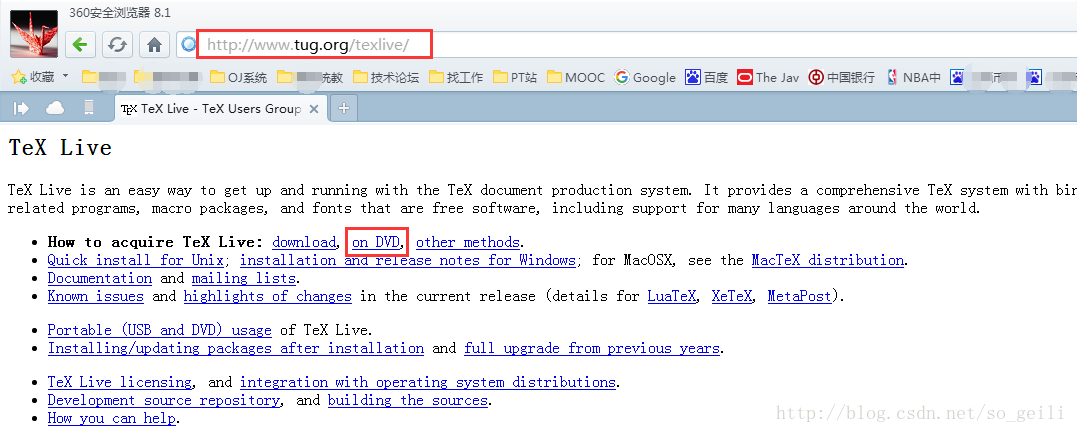The image size is (1077, 433).
Task: Open Quick install for Unix link
Action: pyautogui.click(x=135, y=260)
